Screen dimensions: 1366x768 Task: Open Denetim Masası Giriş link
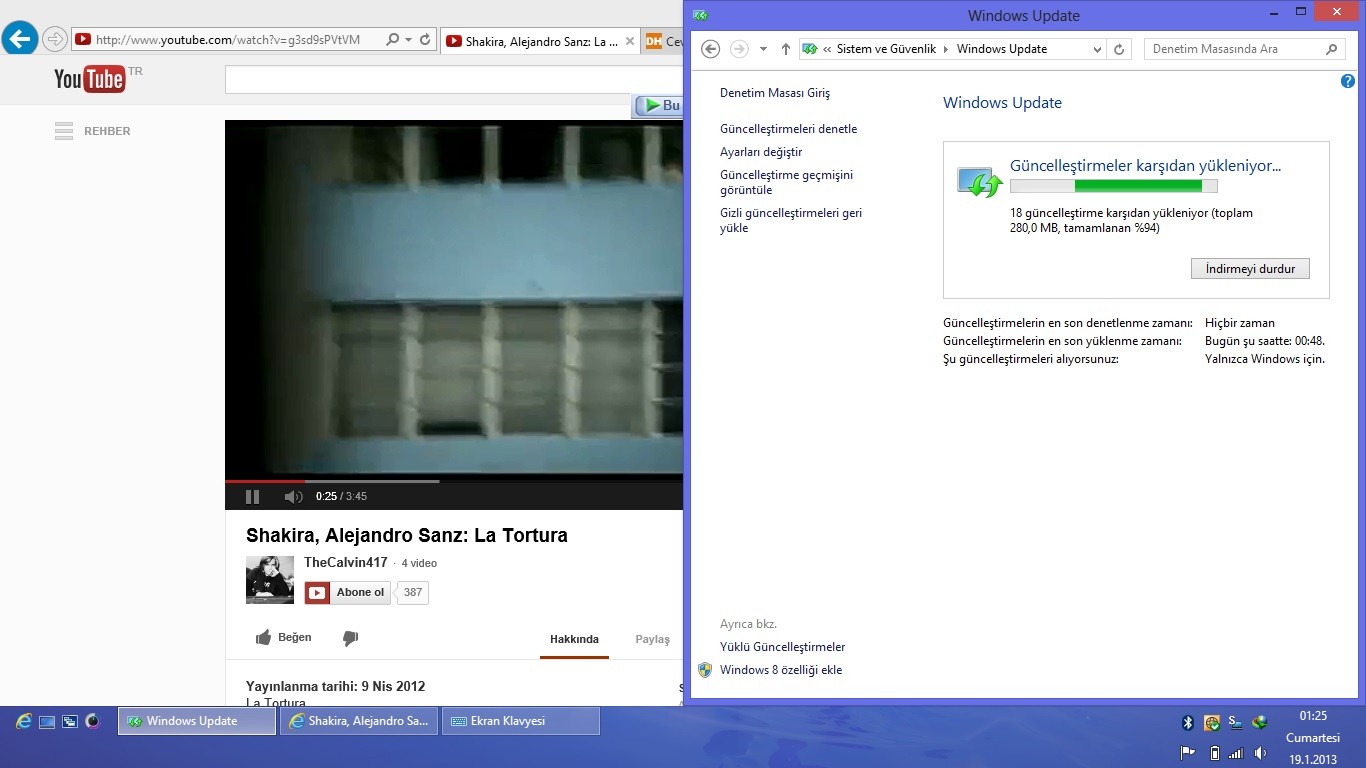coord(775,93)
